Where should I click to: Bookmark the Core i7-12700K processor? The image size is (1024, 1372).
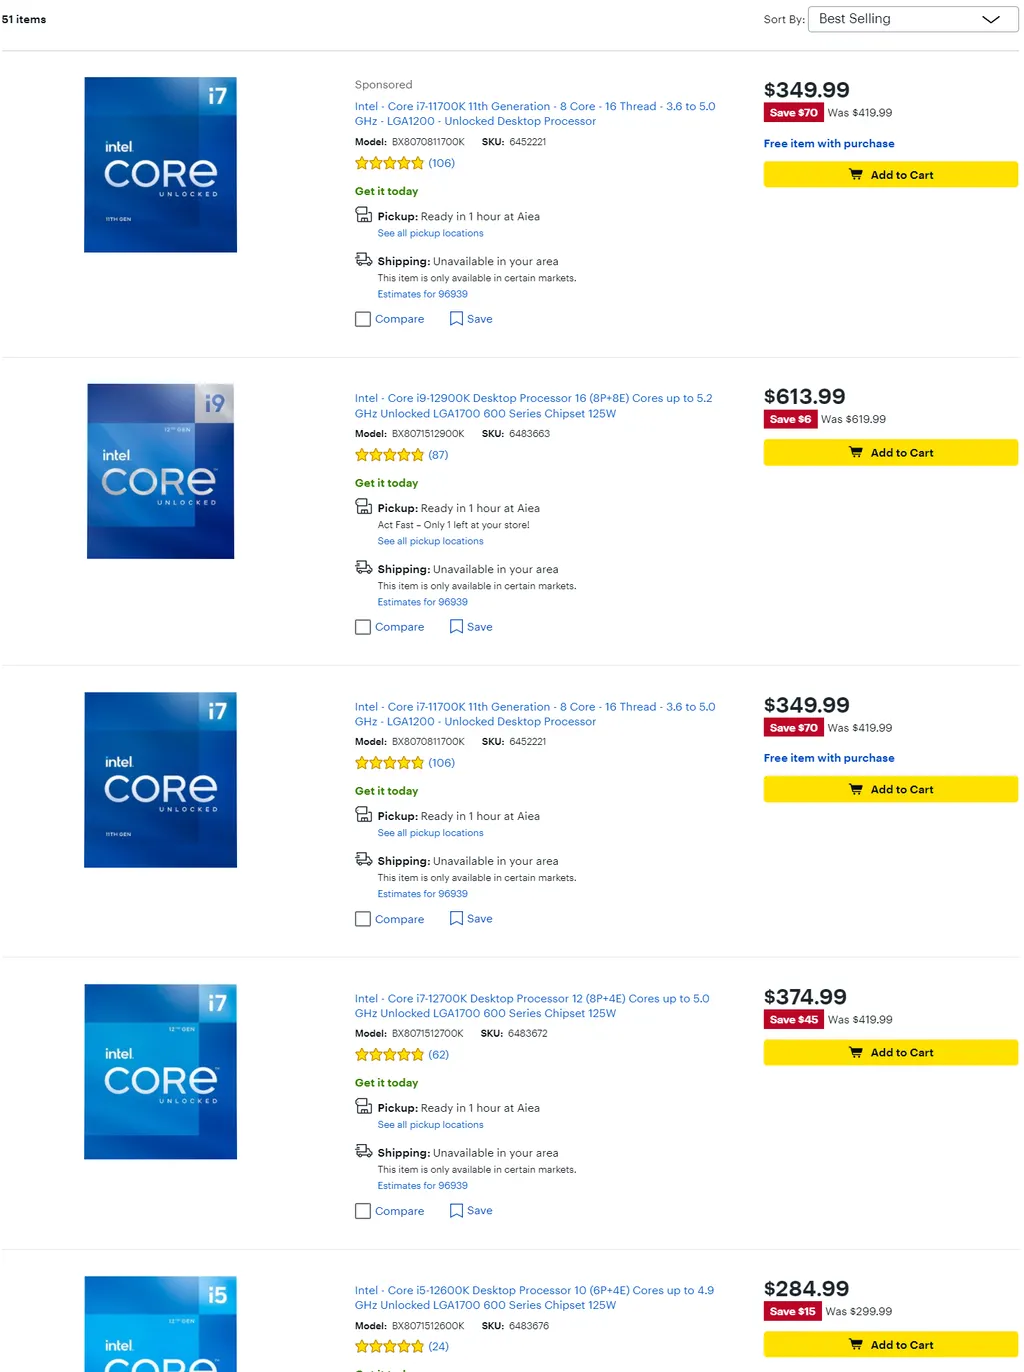[x=456, y=1211]
